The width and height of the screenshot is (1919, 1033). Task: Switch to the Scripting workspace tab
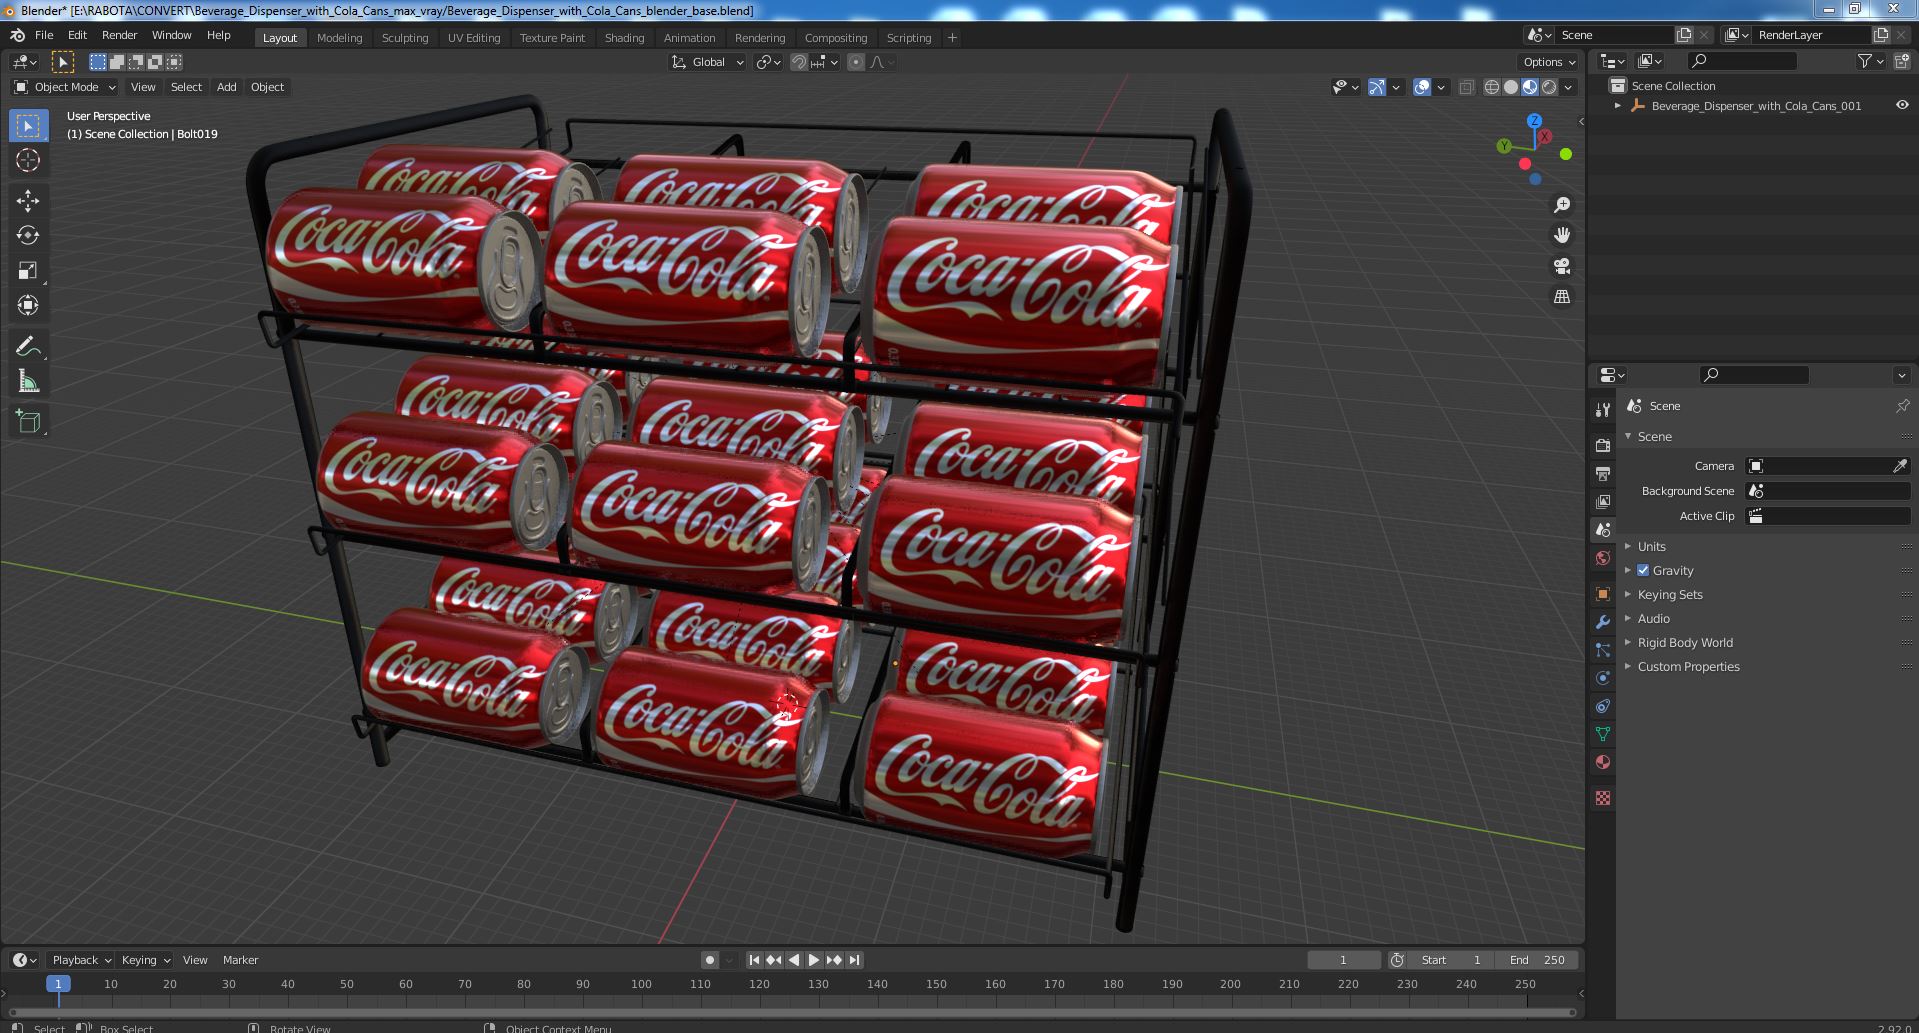point(908,38)
